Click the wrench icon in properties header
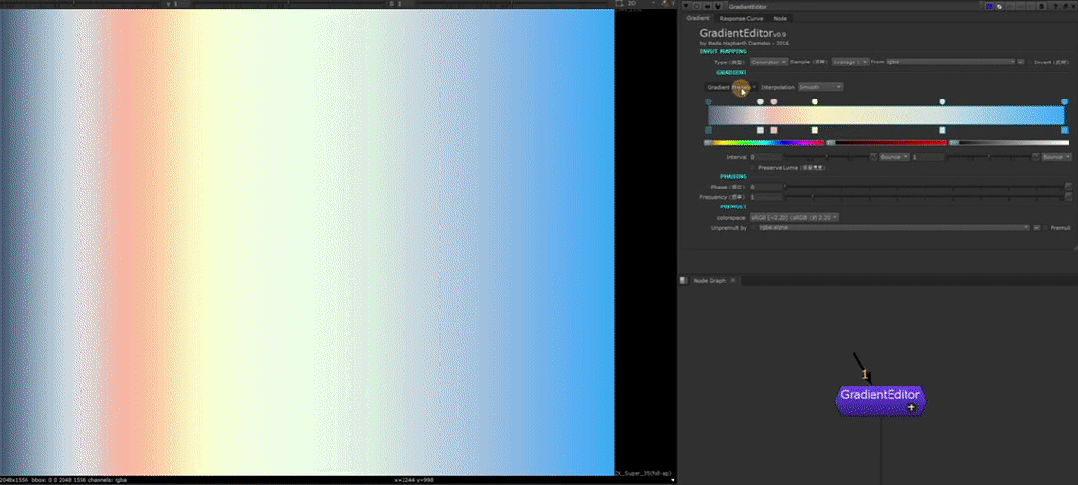The height and width of the screenshot is (485, 1078). click(x=718, y=6)
